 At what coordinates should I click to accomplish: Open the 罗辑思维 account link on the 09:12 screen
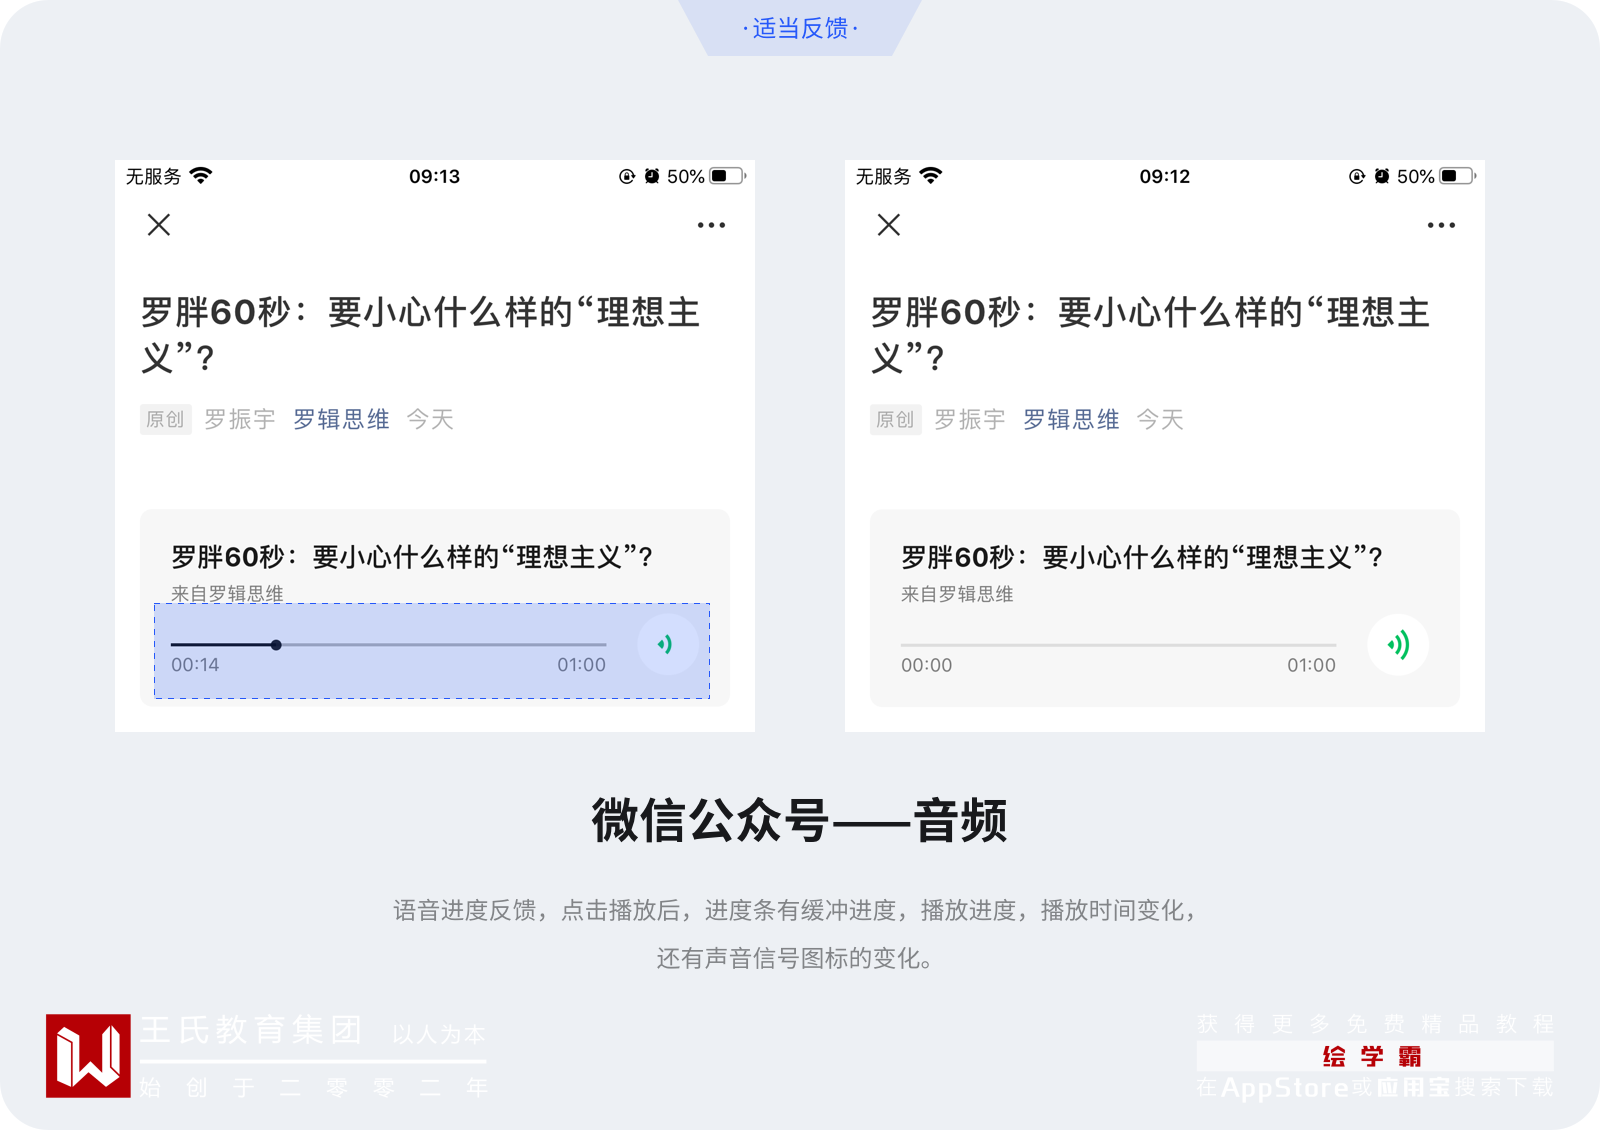pyautogui.click(x=1071, y=419)
